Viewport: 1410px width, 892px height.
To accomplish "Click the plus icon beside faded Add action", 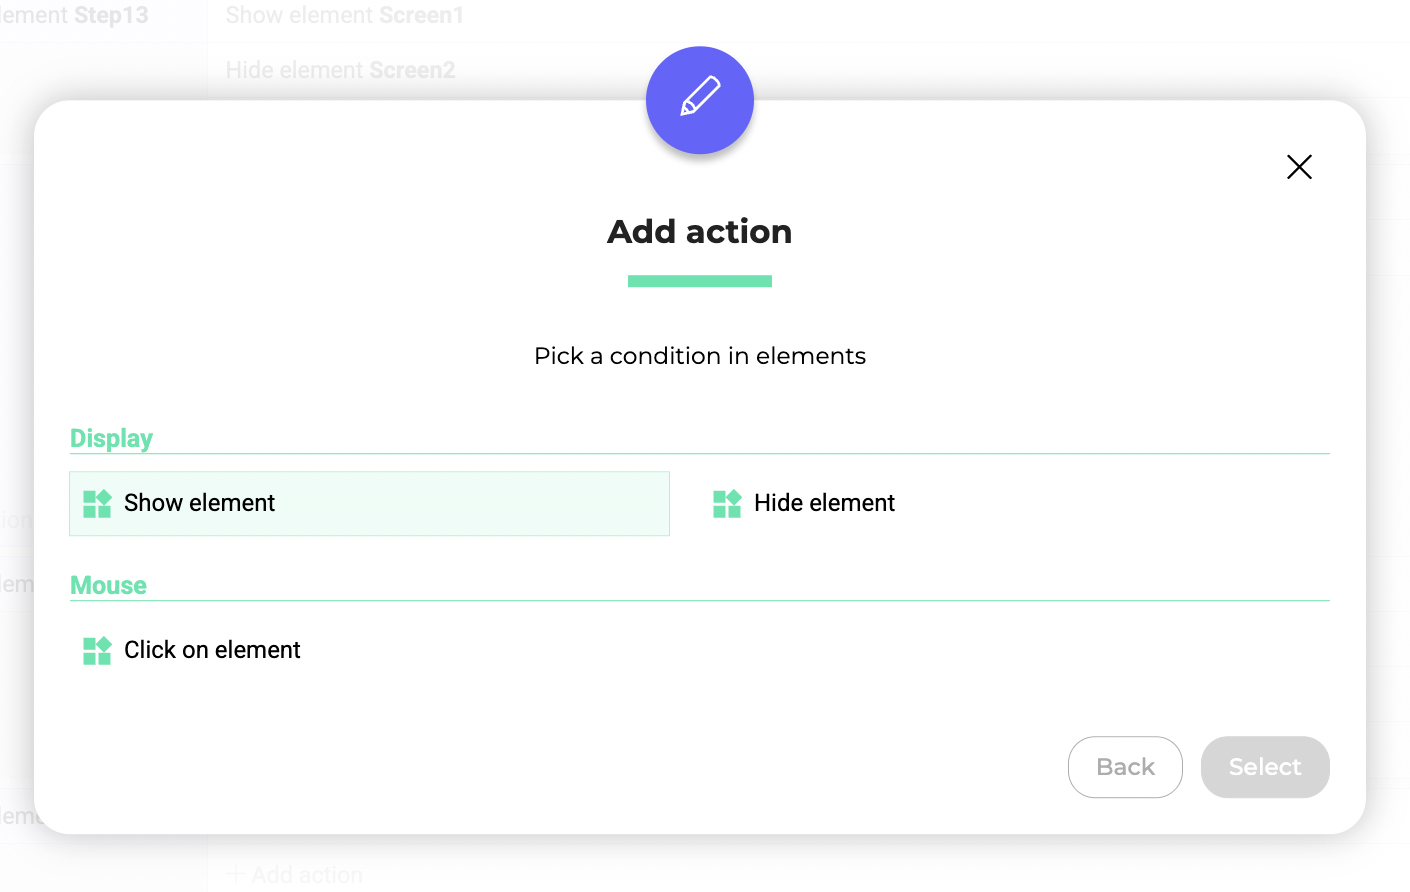I will click(236, 874).
